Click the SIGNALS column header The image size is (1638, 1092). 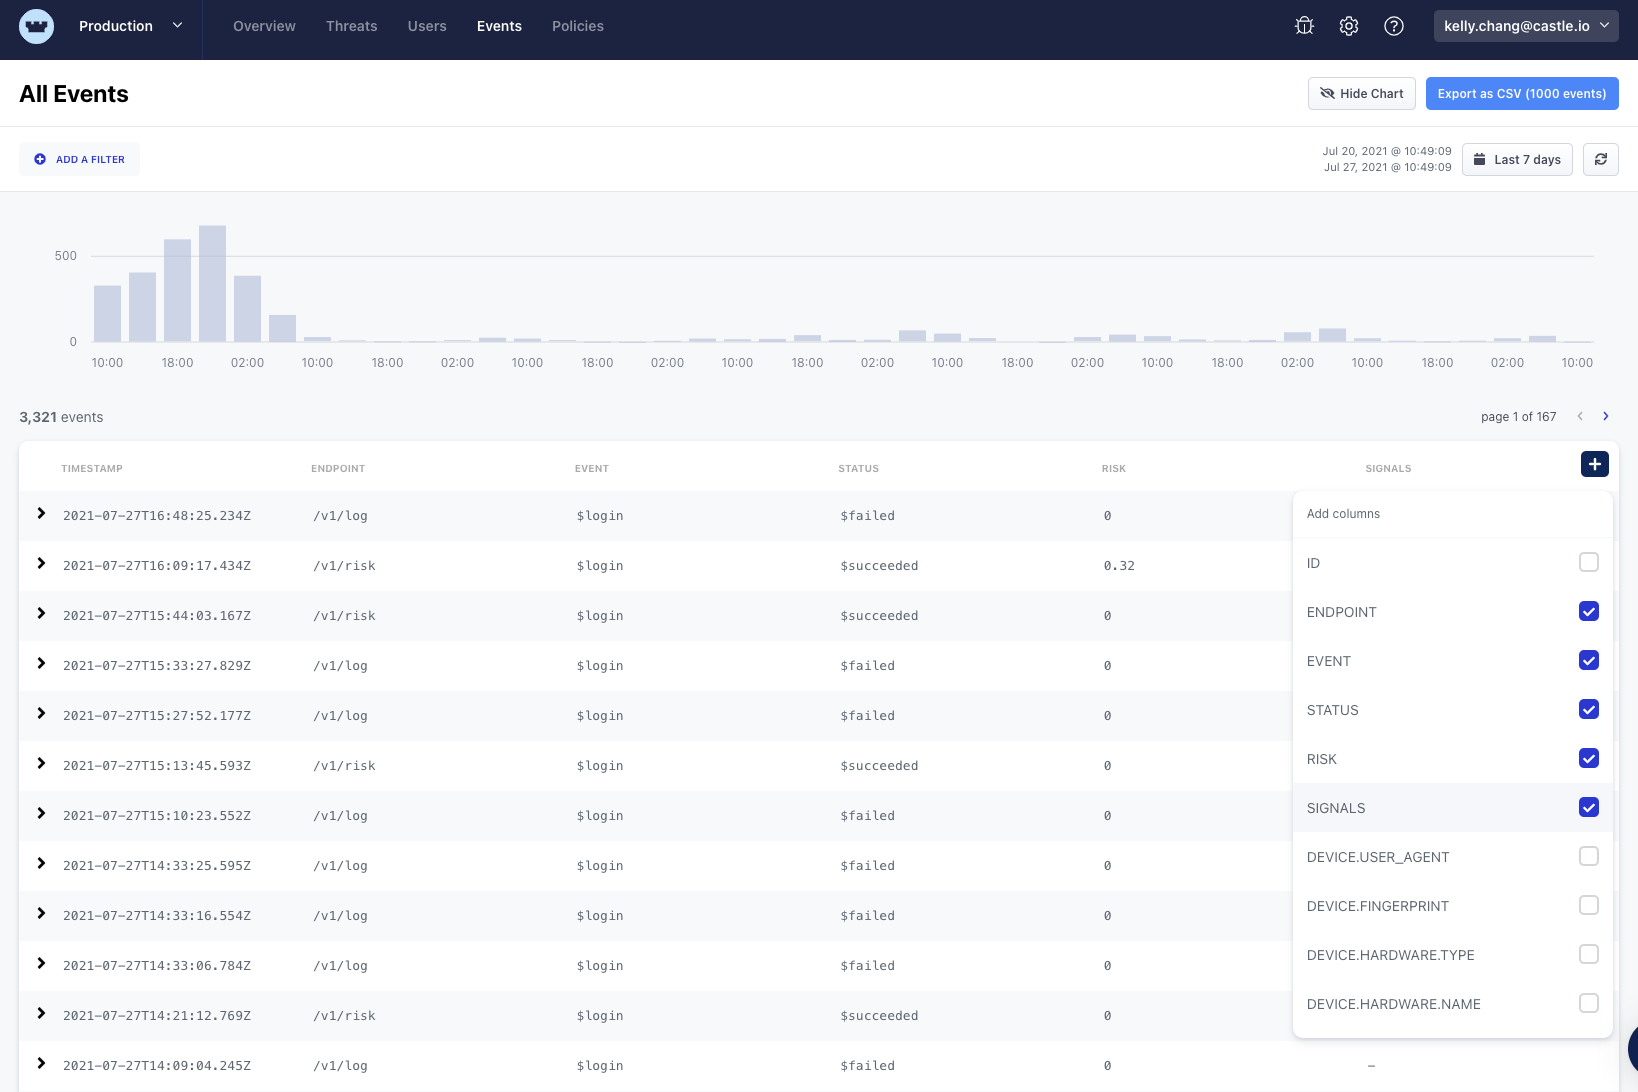point(1389,468)
